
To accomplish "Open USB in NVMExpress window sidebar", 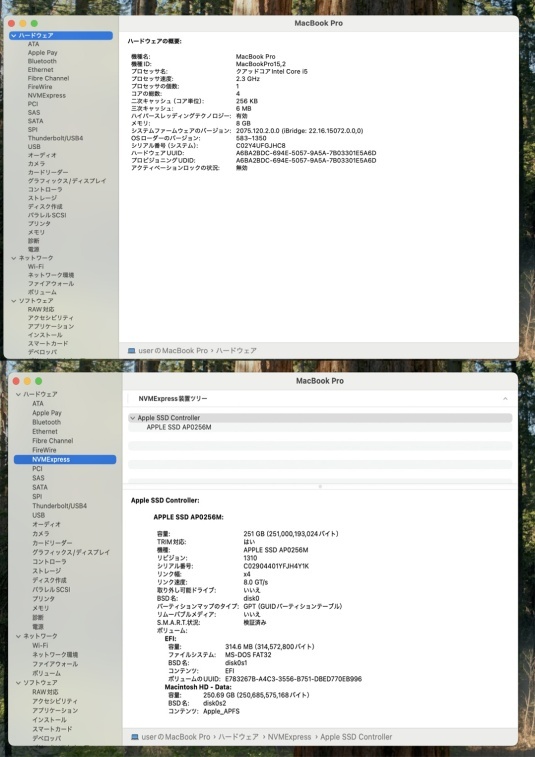I will pyautogui.click(x=39, y=515).
